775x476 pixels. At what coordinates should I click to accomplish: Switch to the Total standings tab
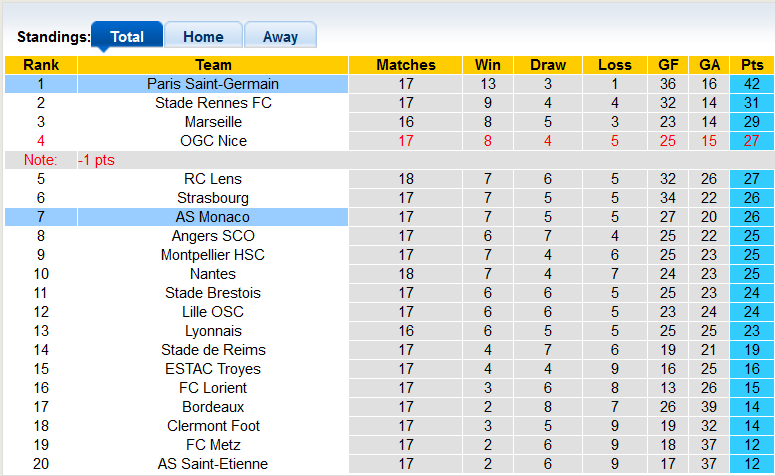click(126, 37)
